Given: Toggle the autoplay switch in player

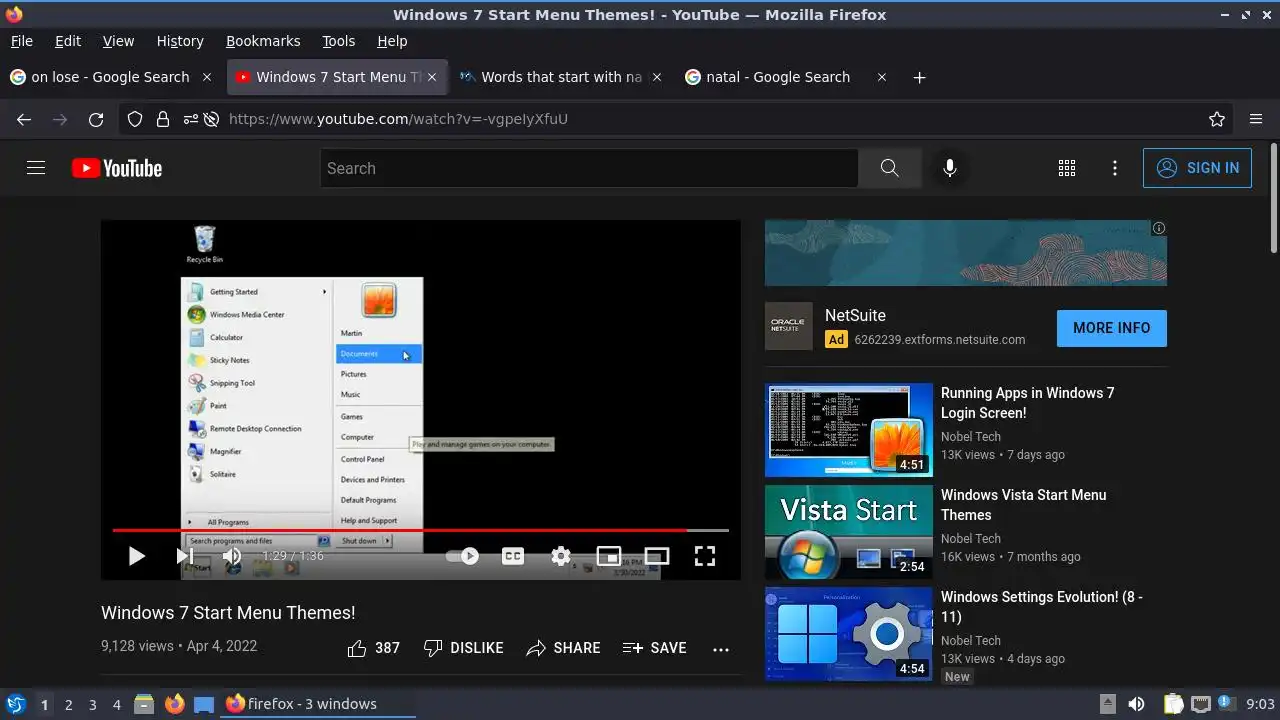Looking at the screenshot, I should coord(463,556).
